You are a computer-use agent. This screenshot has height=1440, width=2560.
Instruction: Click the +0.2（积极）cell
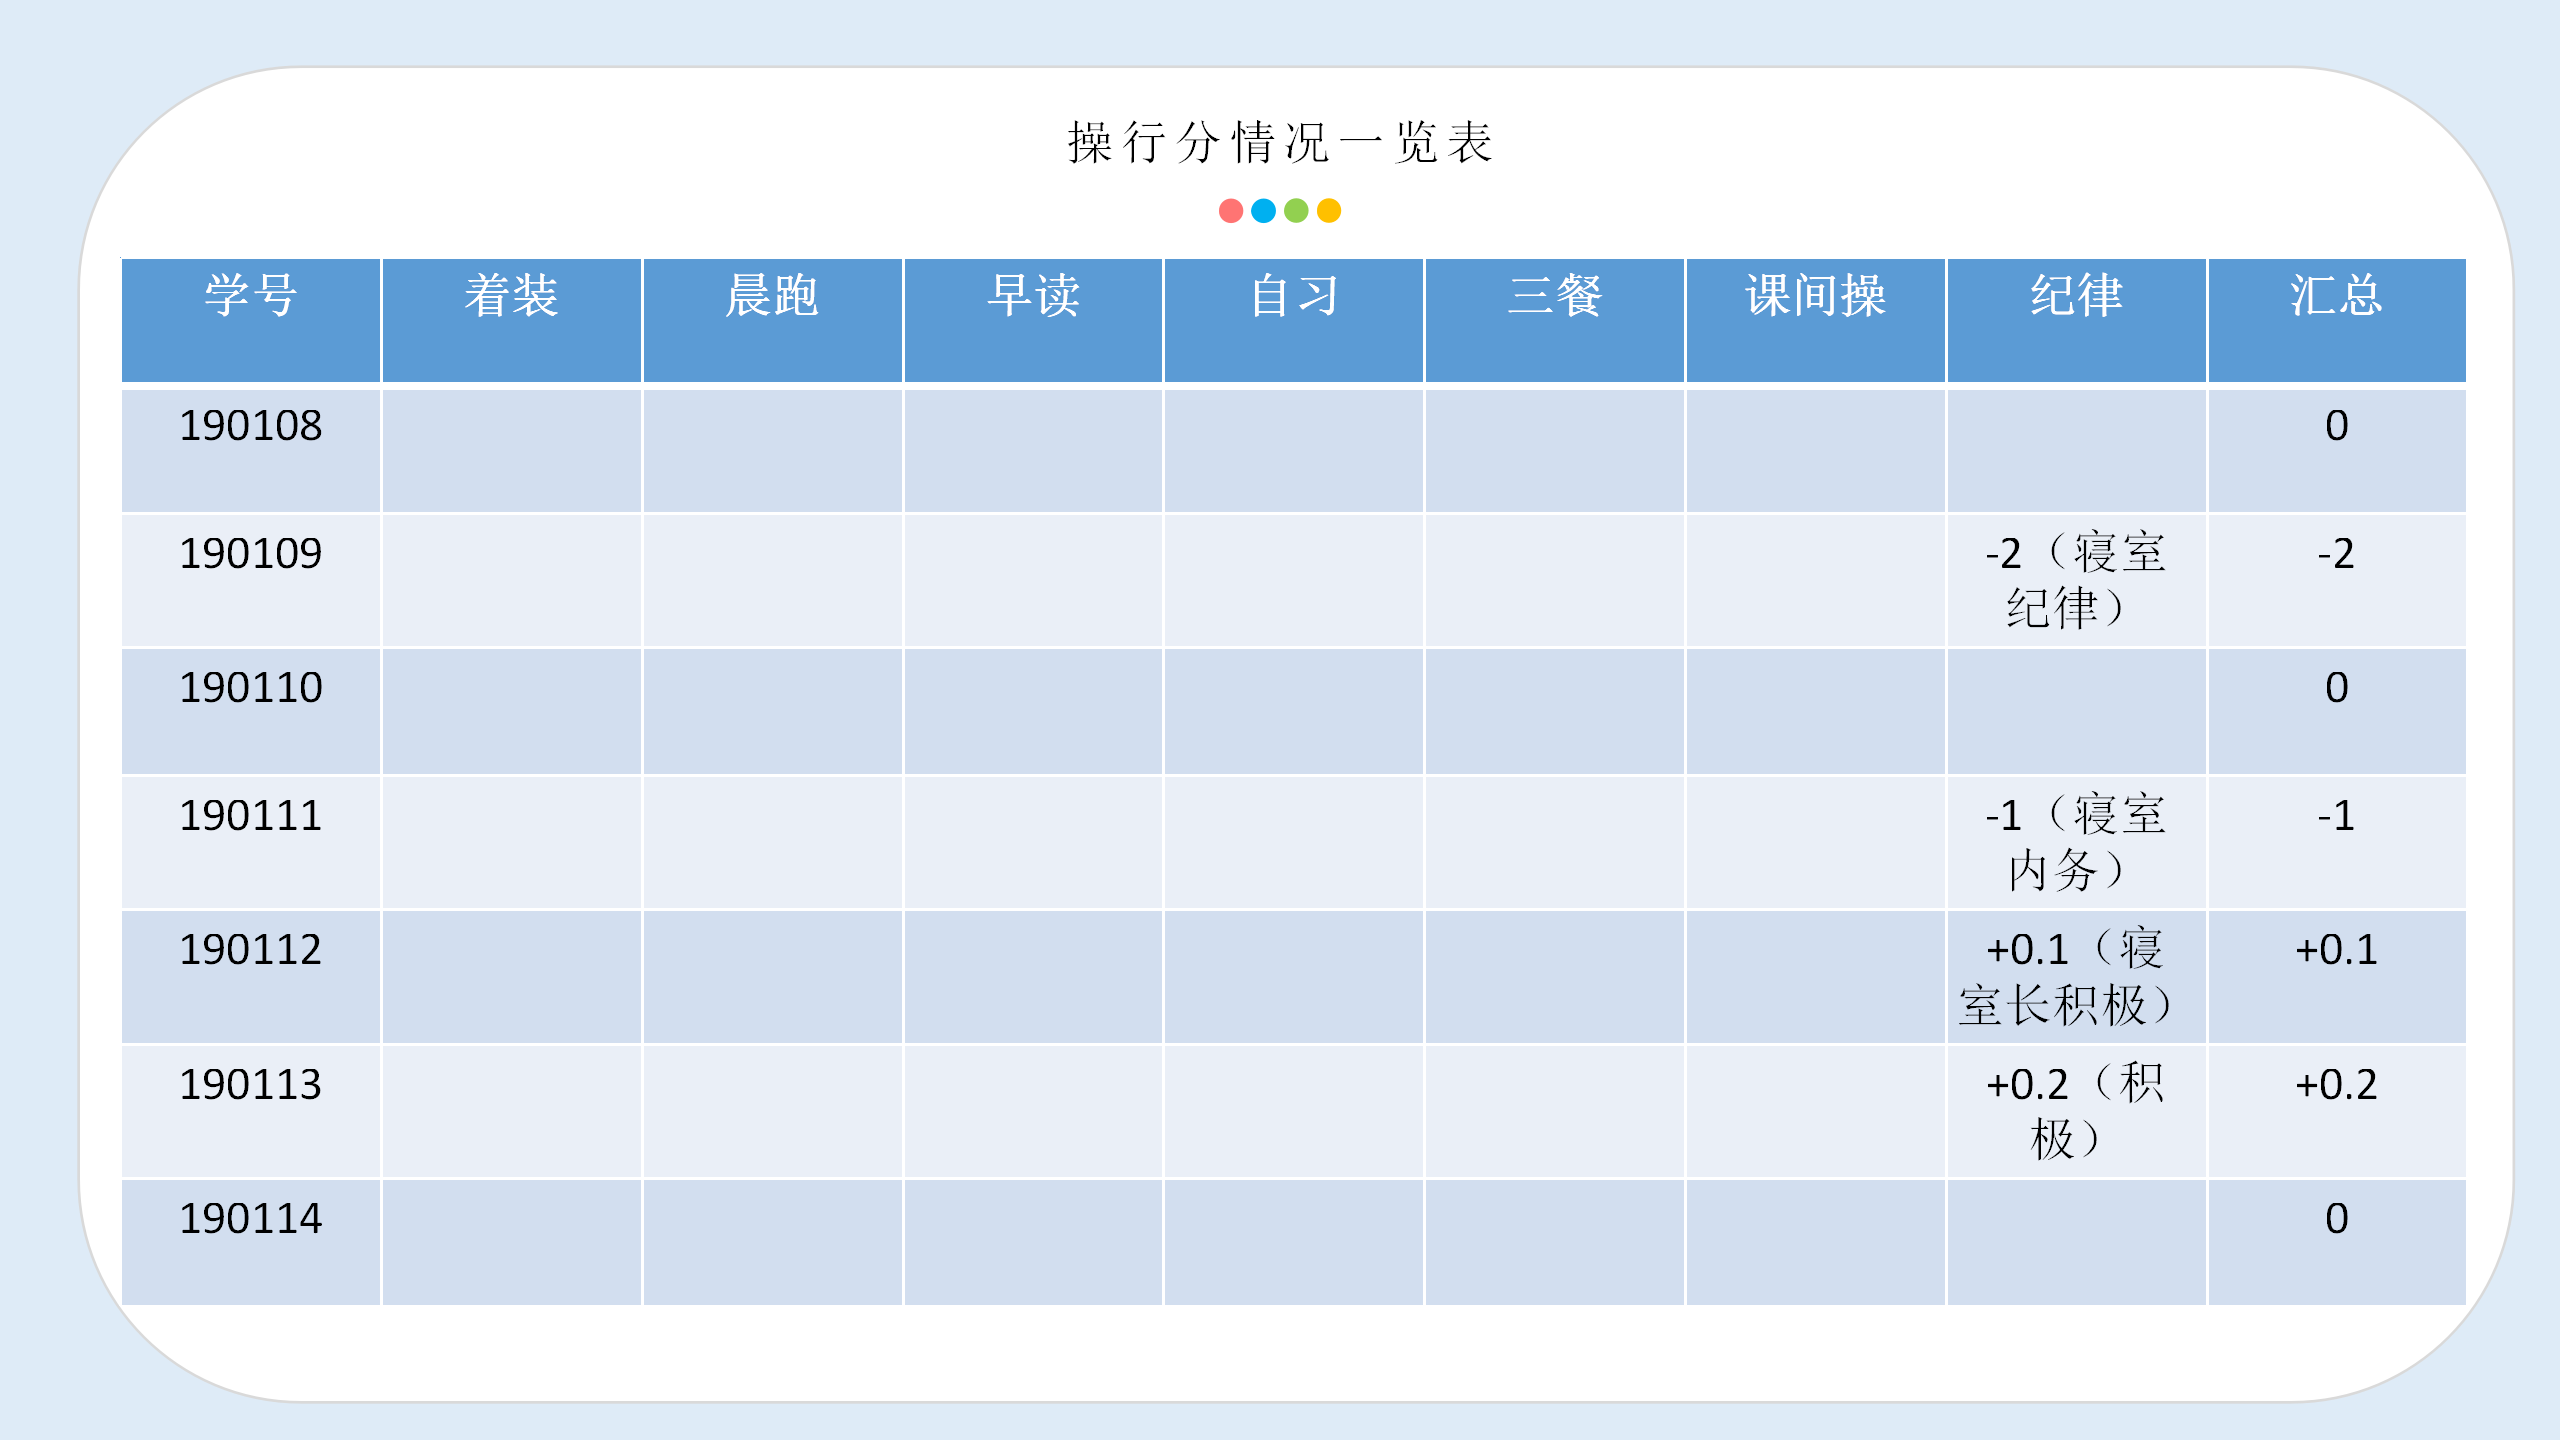coord(2076,1112)
